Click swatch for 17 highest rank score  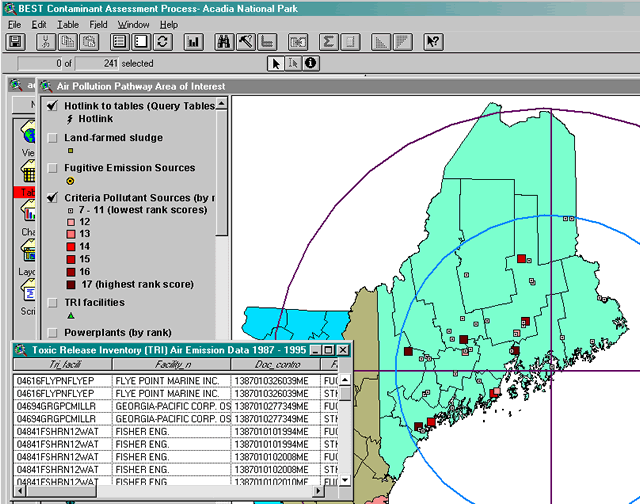pos(71,284)
